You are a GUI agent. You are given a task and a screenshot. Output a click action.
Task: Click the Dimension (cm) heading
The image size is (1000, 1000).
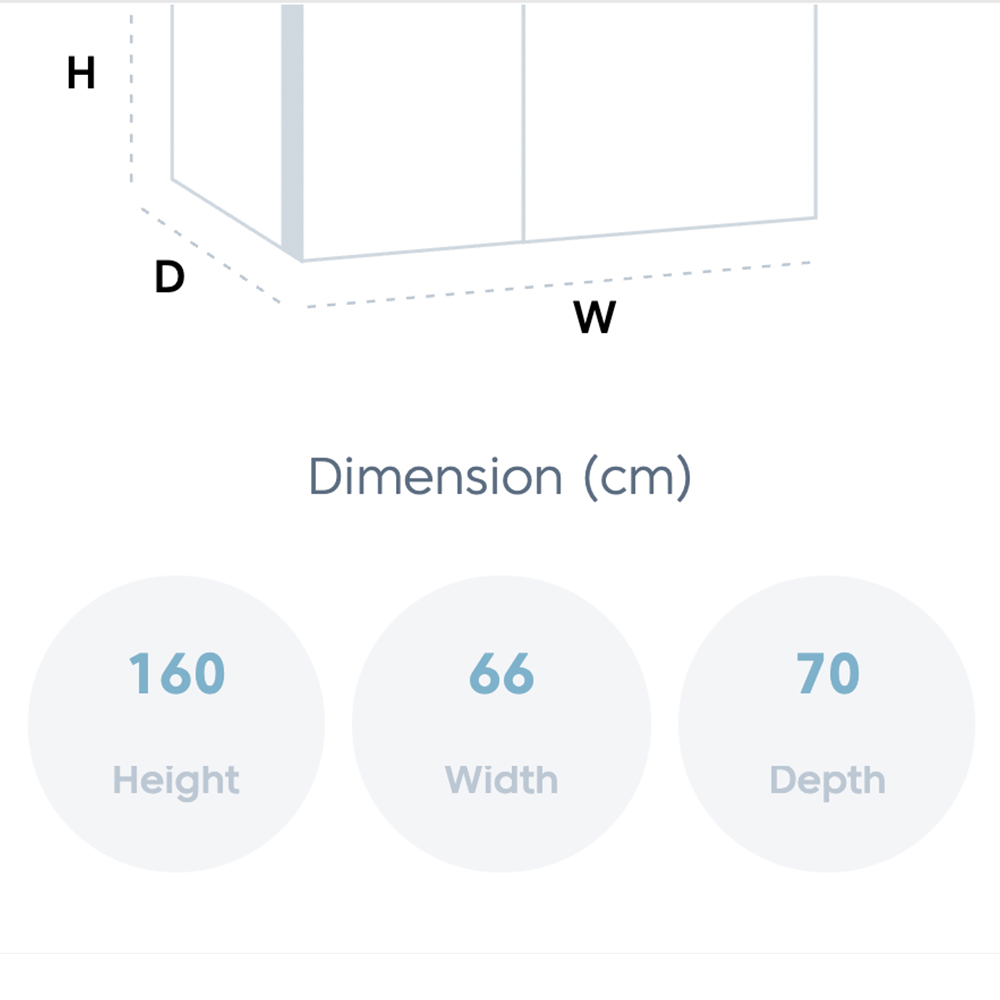tap(500, 477)
